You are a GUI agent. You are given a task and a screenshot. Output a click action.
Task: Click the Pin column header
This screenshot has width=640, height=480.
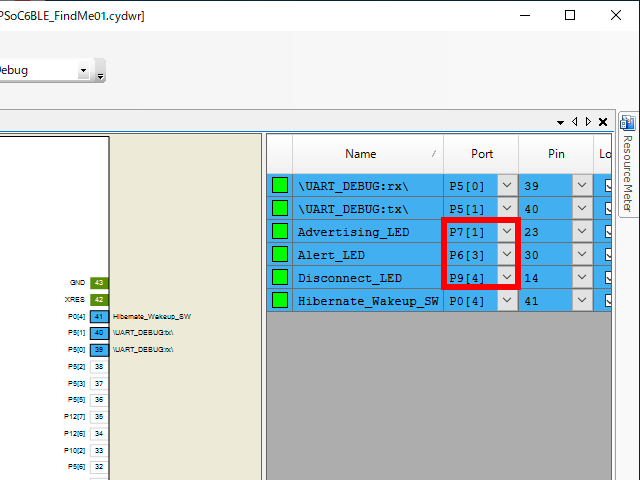[x=556, y=154]
